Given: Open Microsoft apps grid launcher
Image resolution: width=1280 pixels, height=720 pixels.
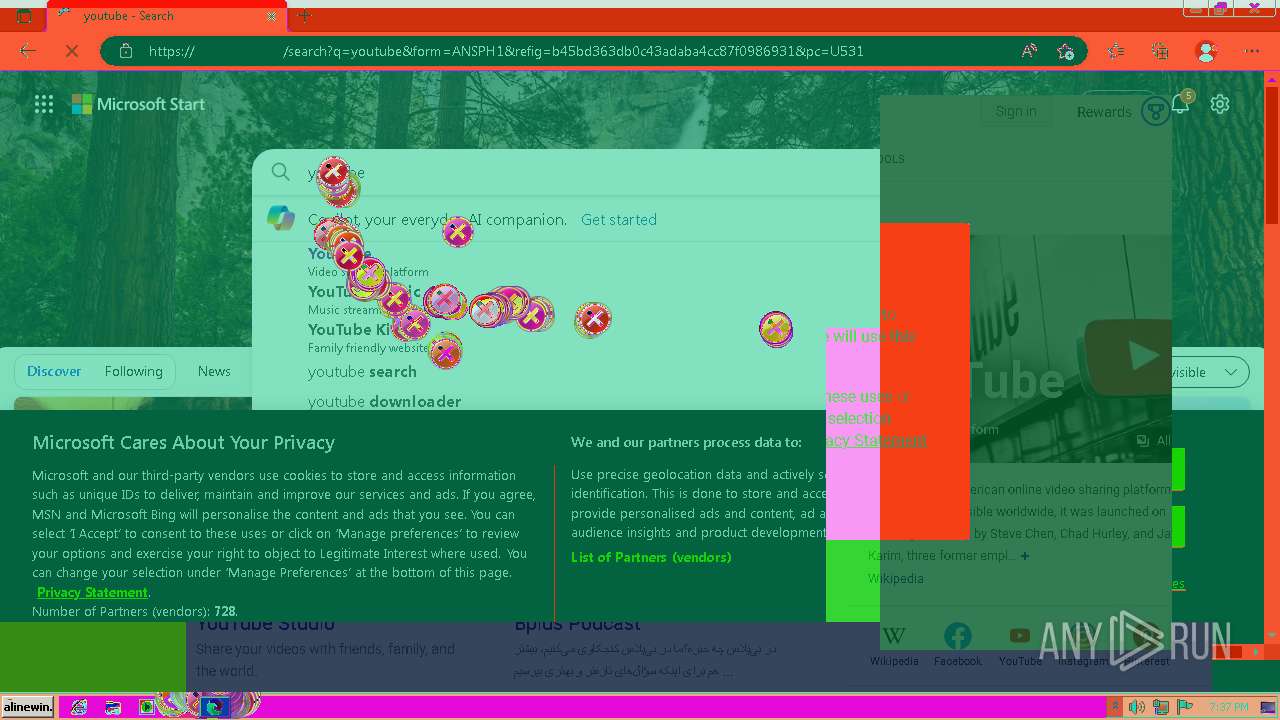Looking at the screenshot, I should 44,104.
